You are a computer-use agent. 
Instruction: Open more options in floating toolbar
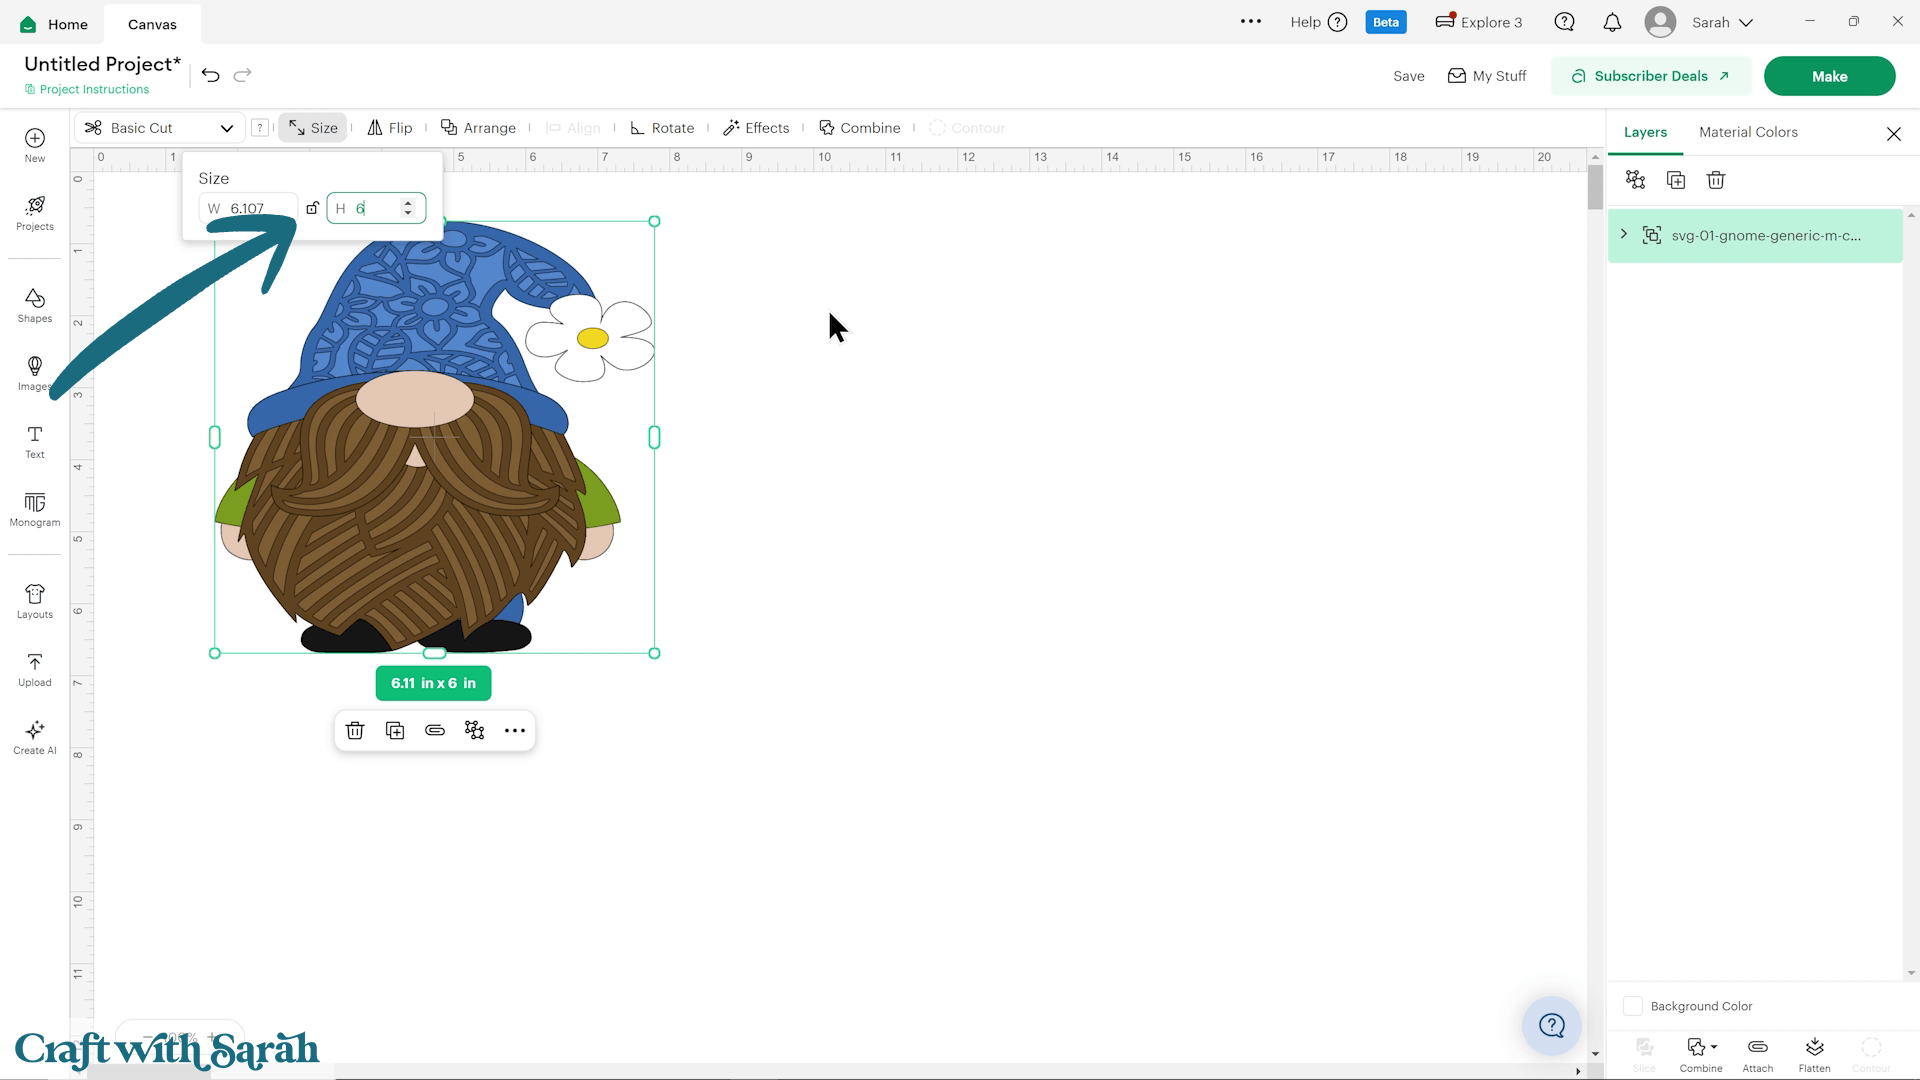[515, 731]
